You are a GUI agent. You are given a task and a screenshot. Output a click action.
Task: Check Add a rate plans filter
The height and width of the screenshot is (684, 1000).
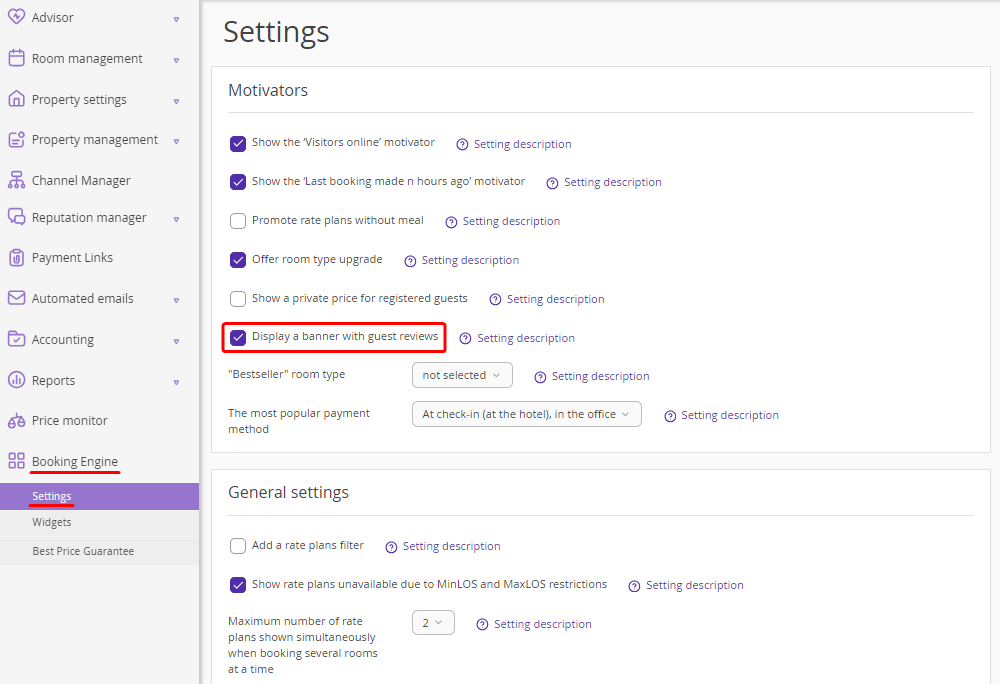(238, 546)
